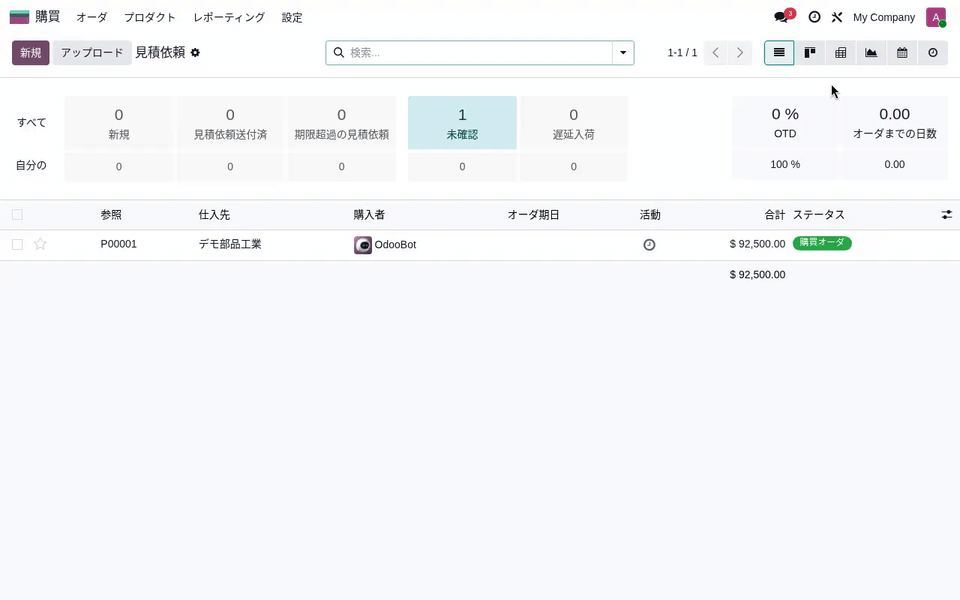Open the My Company switcher

tap(883, 17)
